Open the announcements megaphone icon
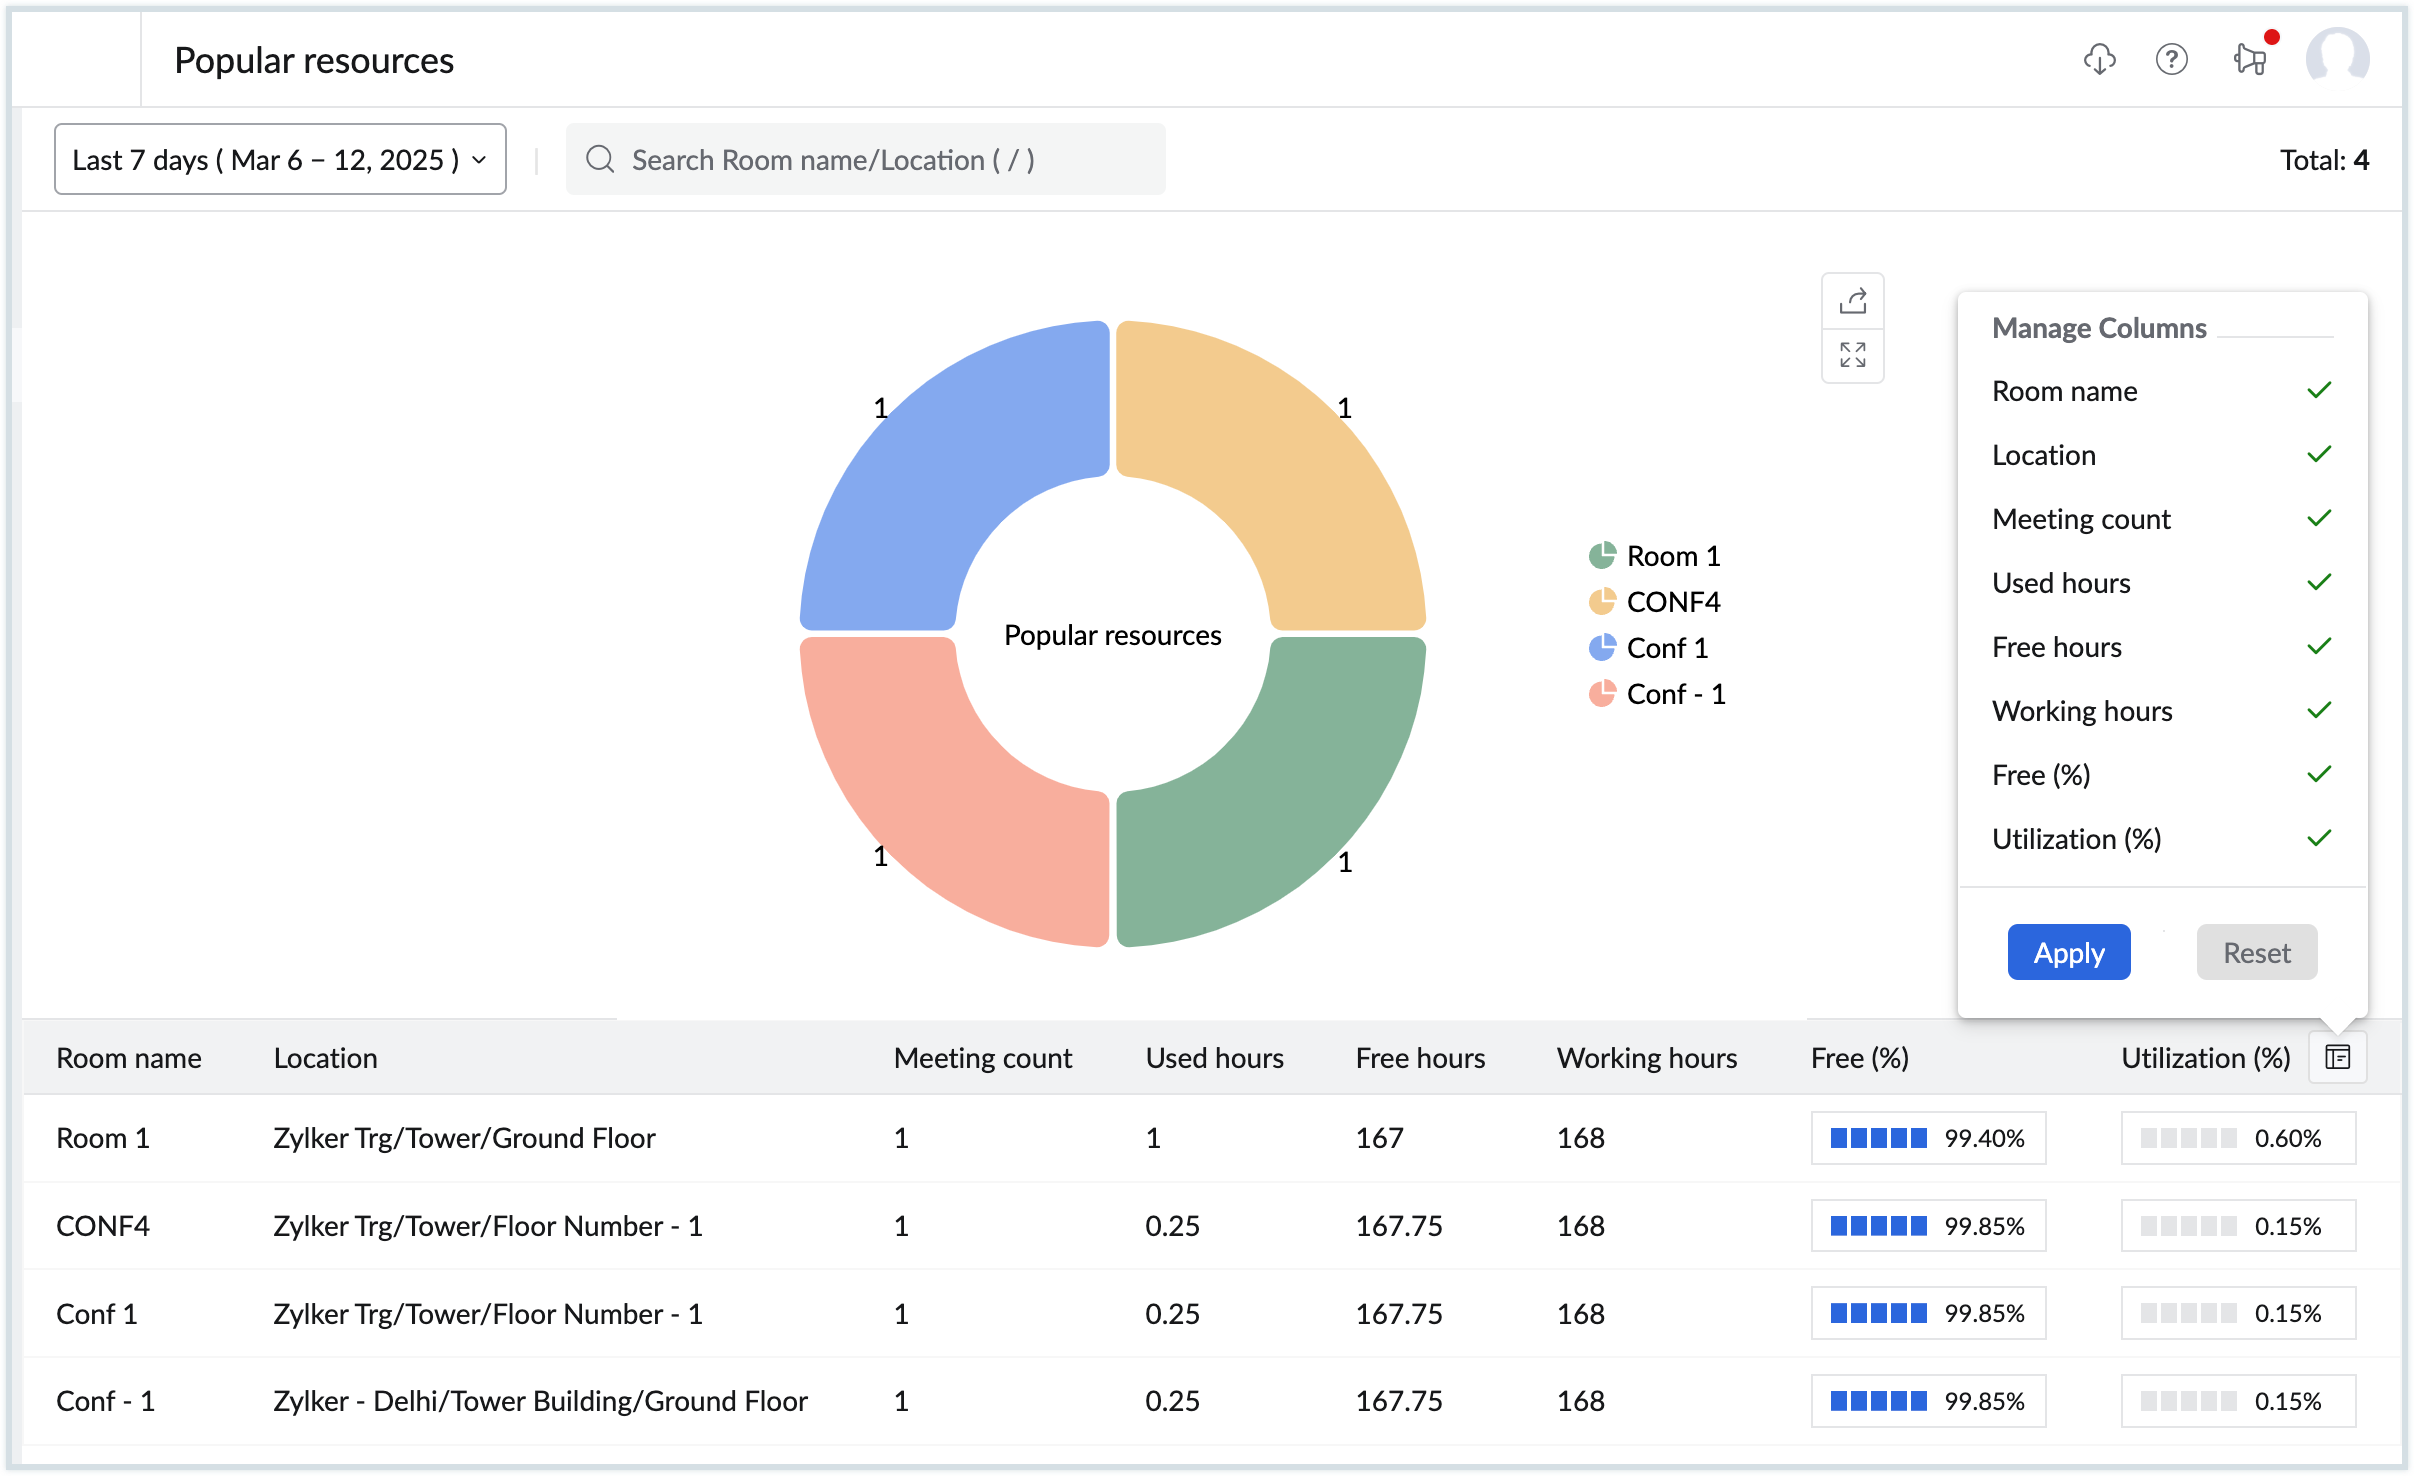 2250,60
